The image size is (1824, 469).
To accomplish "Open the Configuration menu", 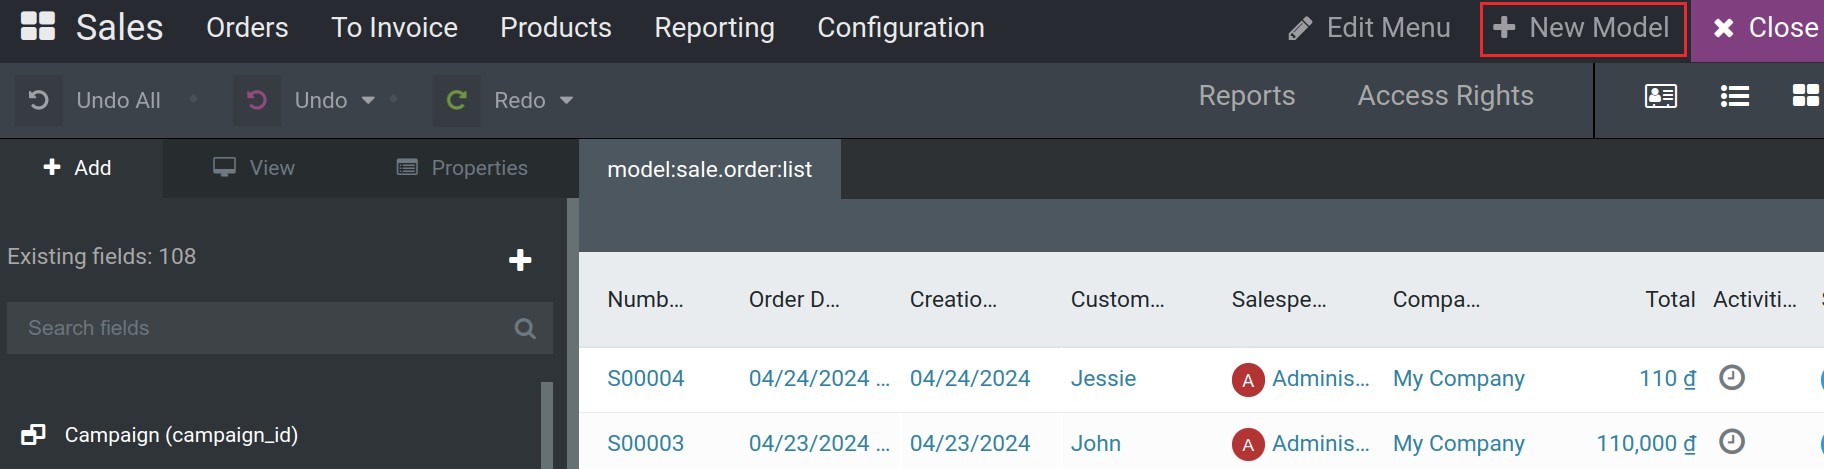I will (x=900, y=28).
